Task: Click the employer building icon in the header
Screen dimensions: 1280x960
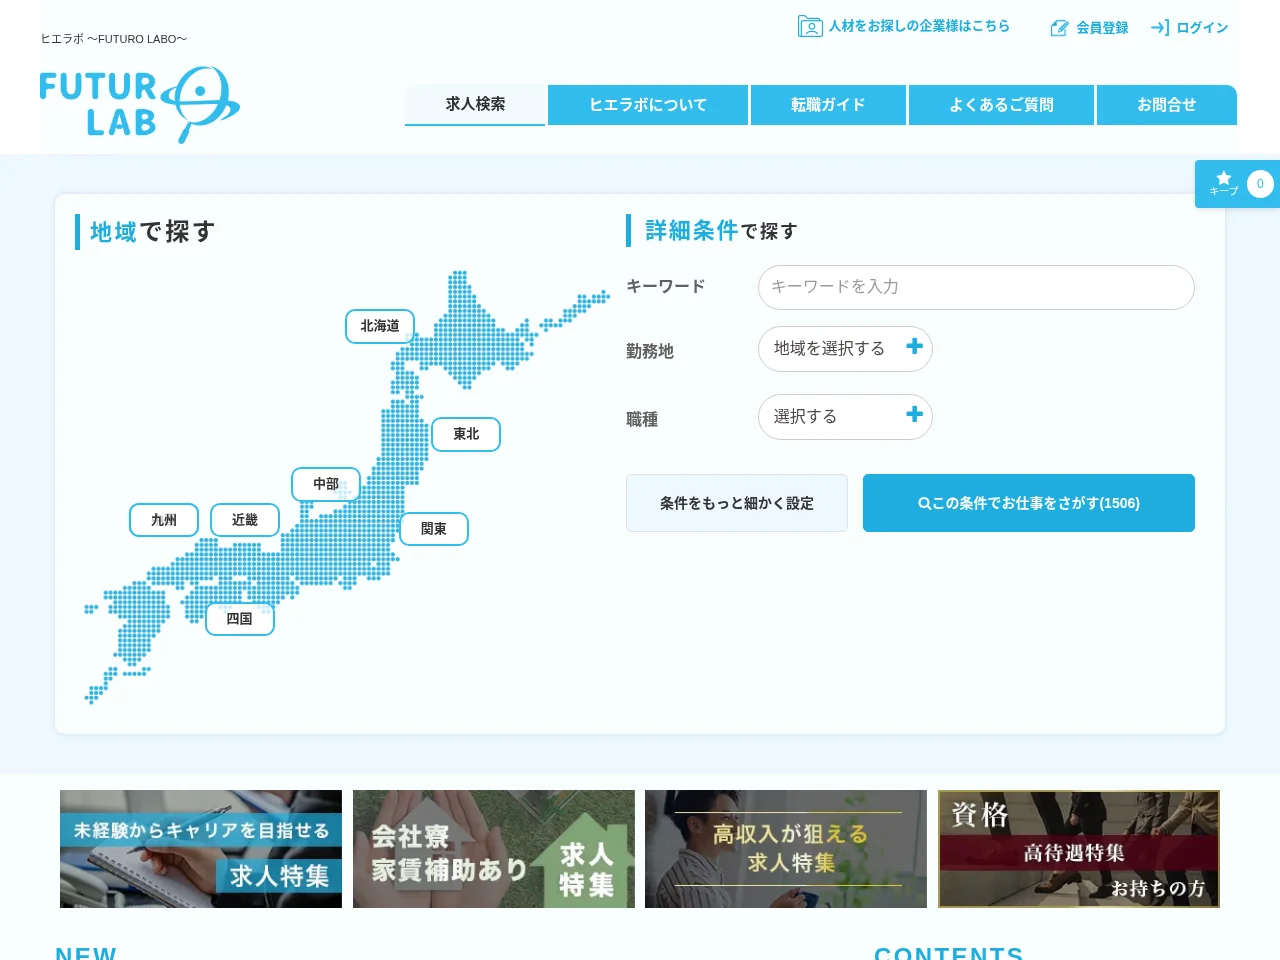Action: (x=810, y=26)
